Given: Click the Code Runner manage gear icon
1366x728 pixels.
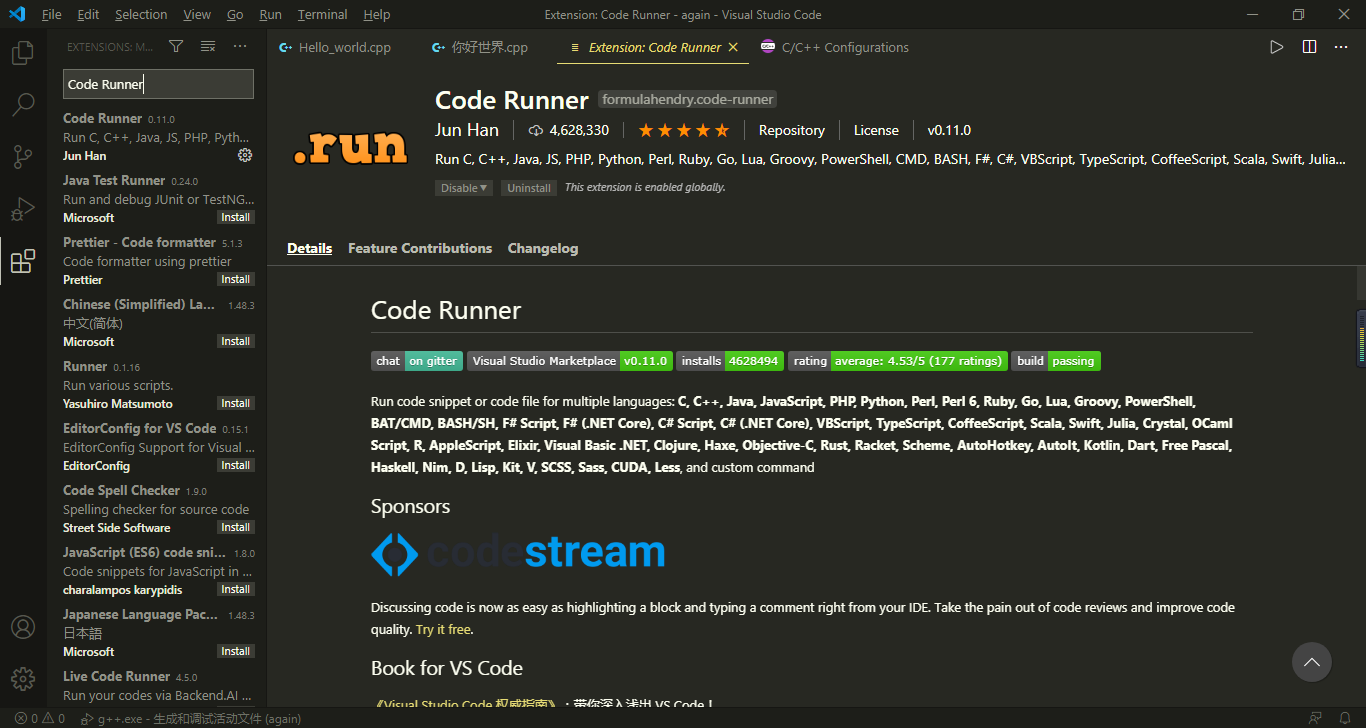Looking at the screenshot, I should [245, 155].
